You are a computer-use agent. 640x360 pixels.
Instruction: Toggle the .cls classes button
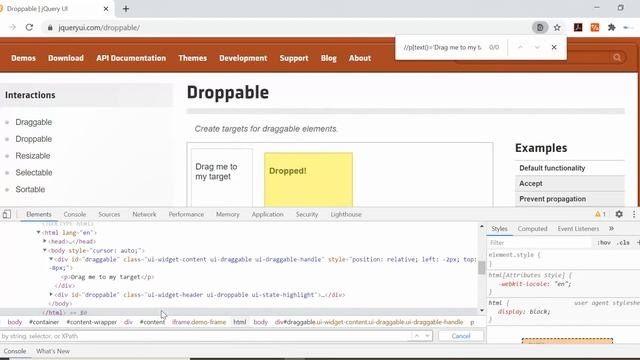coord(623,242)
